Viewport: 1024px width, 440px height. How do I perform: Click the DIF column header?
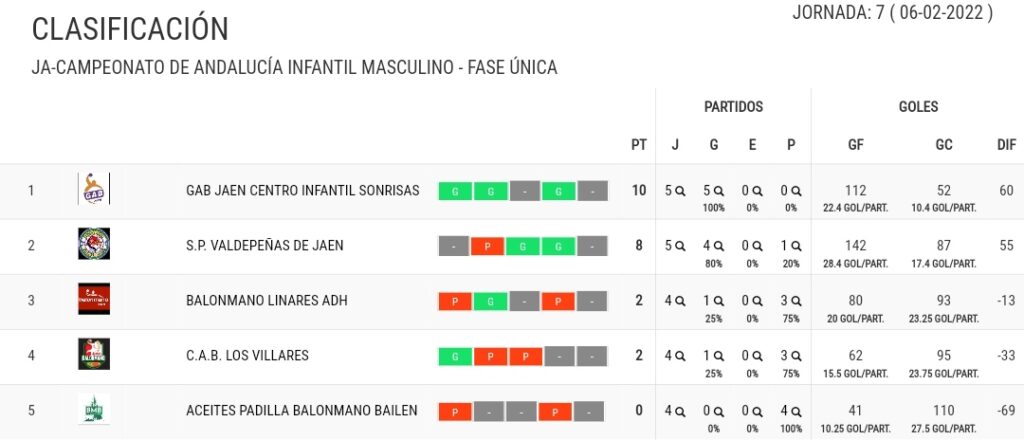pos(1006,145)
